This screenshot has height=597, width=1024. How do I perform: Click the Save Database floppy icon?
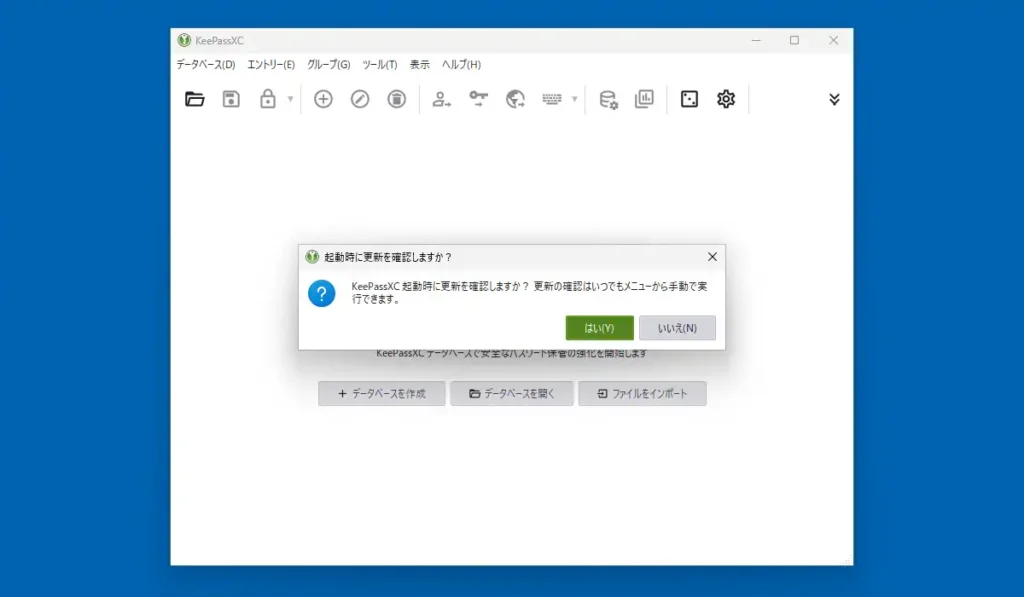pos(231,99)
